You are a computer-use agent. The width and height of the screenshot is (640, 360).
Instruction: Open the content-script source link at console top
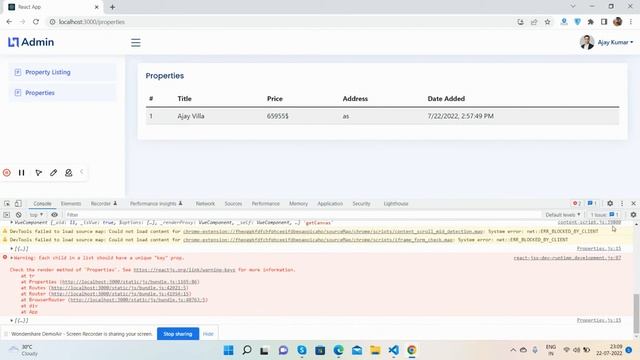click(589, 222)
